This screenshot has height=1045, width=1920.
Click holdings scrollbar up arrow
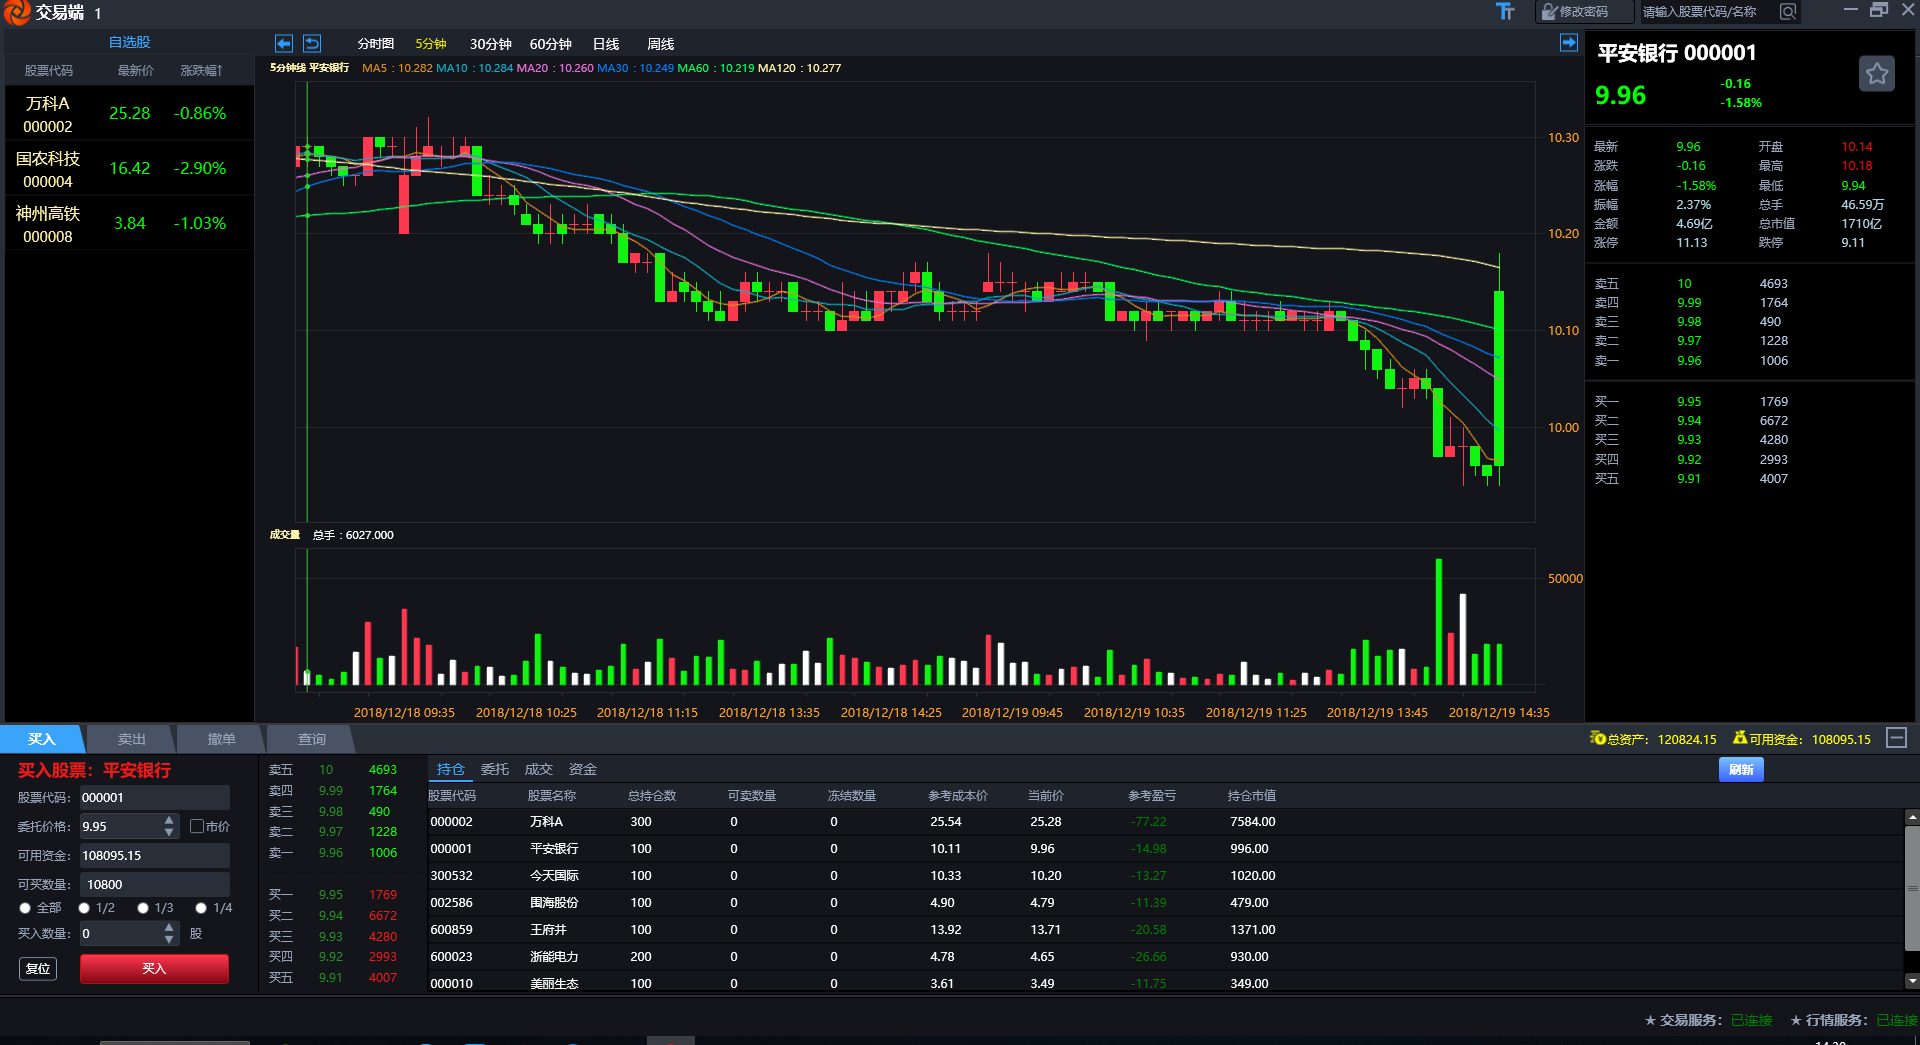pyautogui.click(x=1912, y=817)
